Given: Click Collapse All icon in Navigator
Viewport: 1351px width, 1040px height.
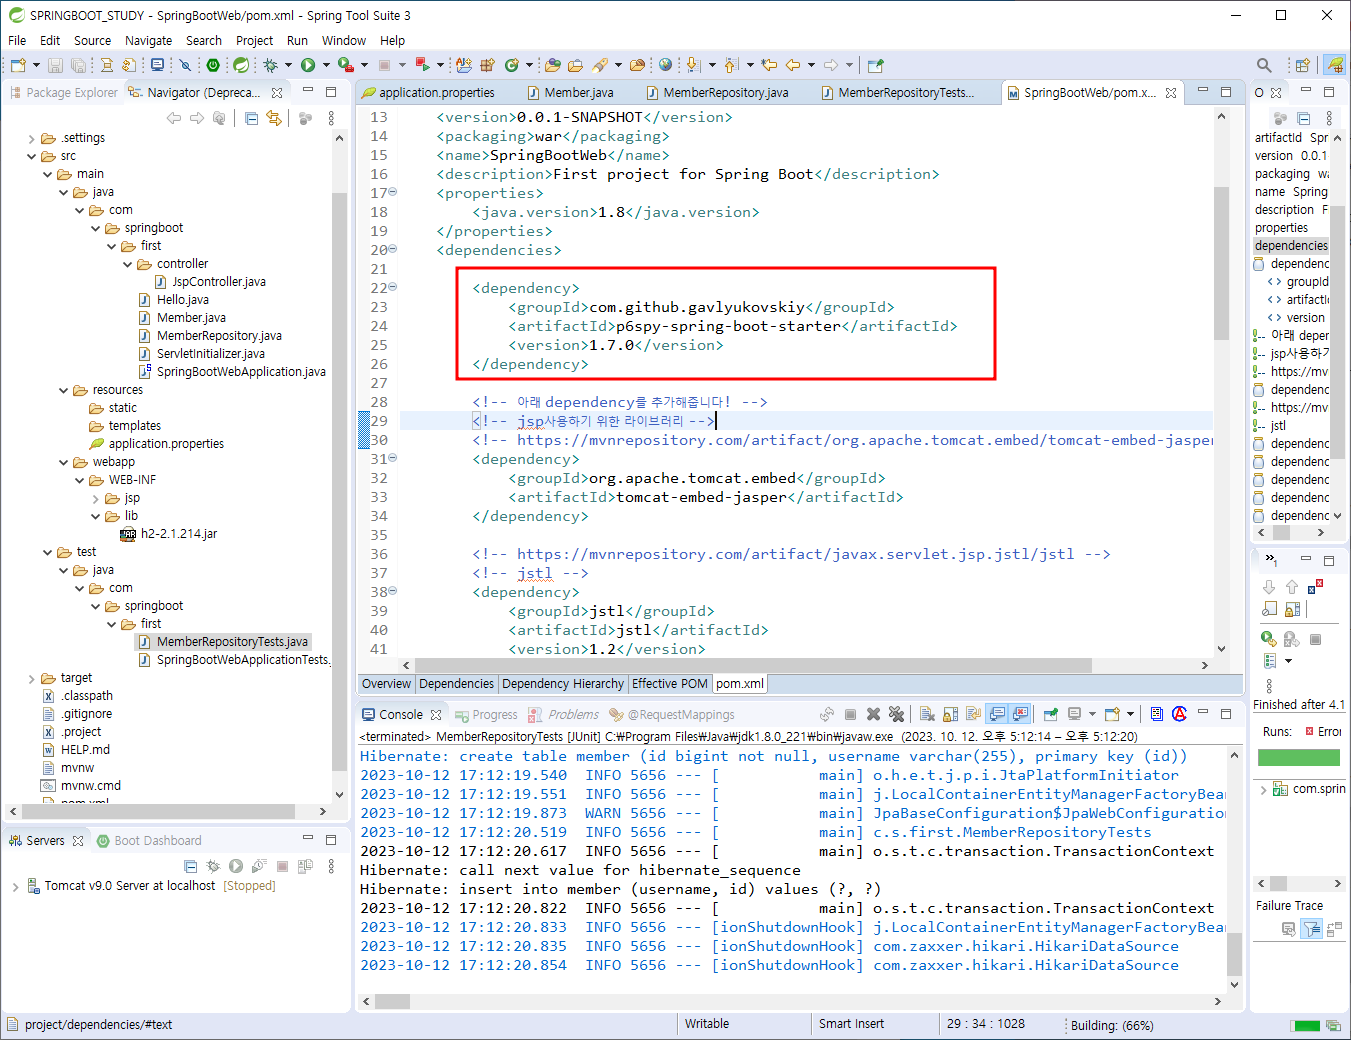Looking at the screenshot, I should click(251, 118).
